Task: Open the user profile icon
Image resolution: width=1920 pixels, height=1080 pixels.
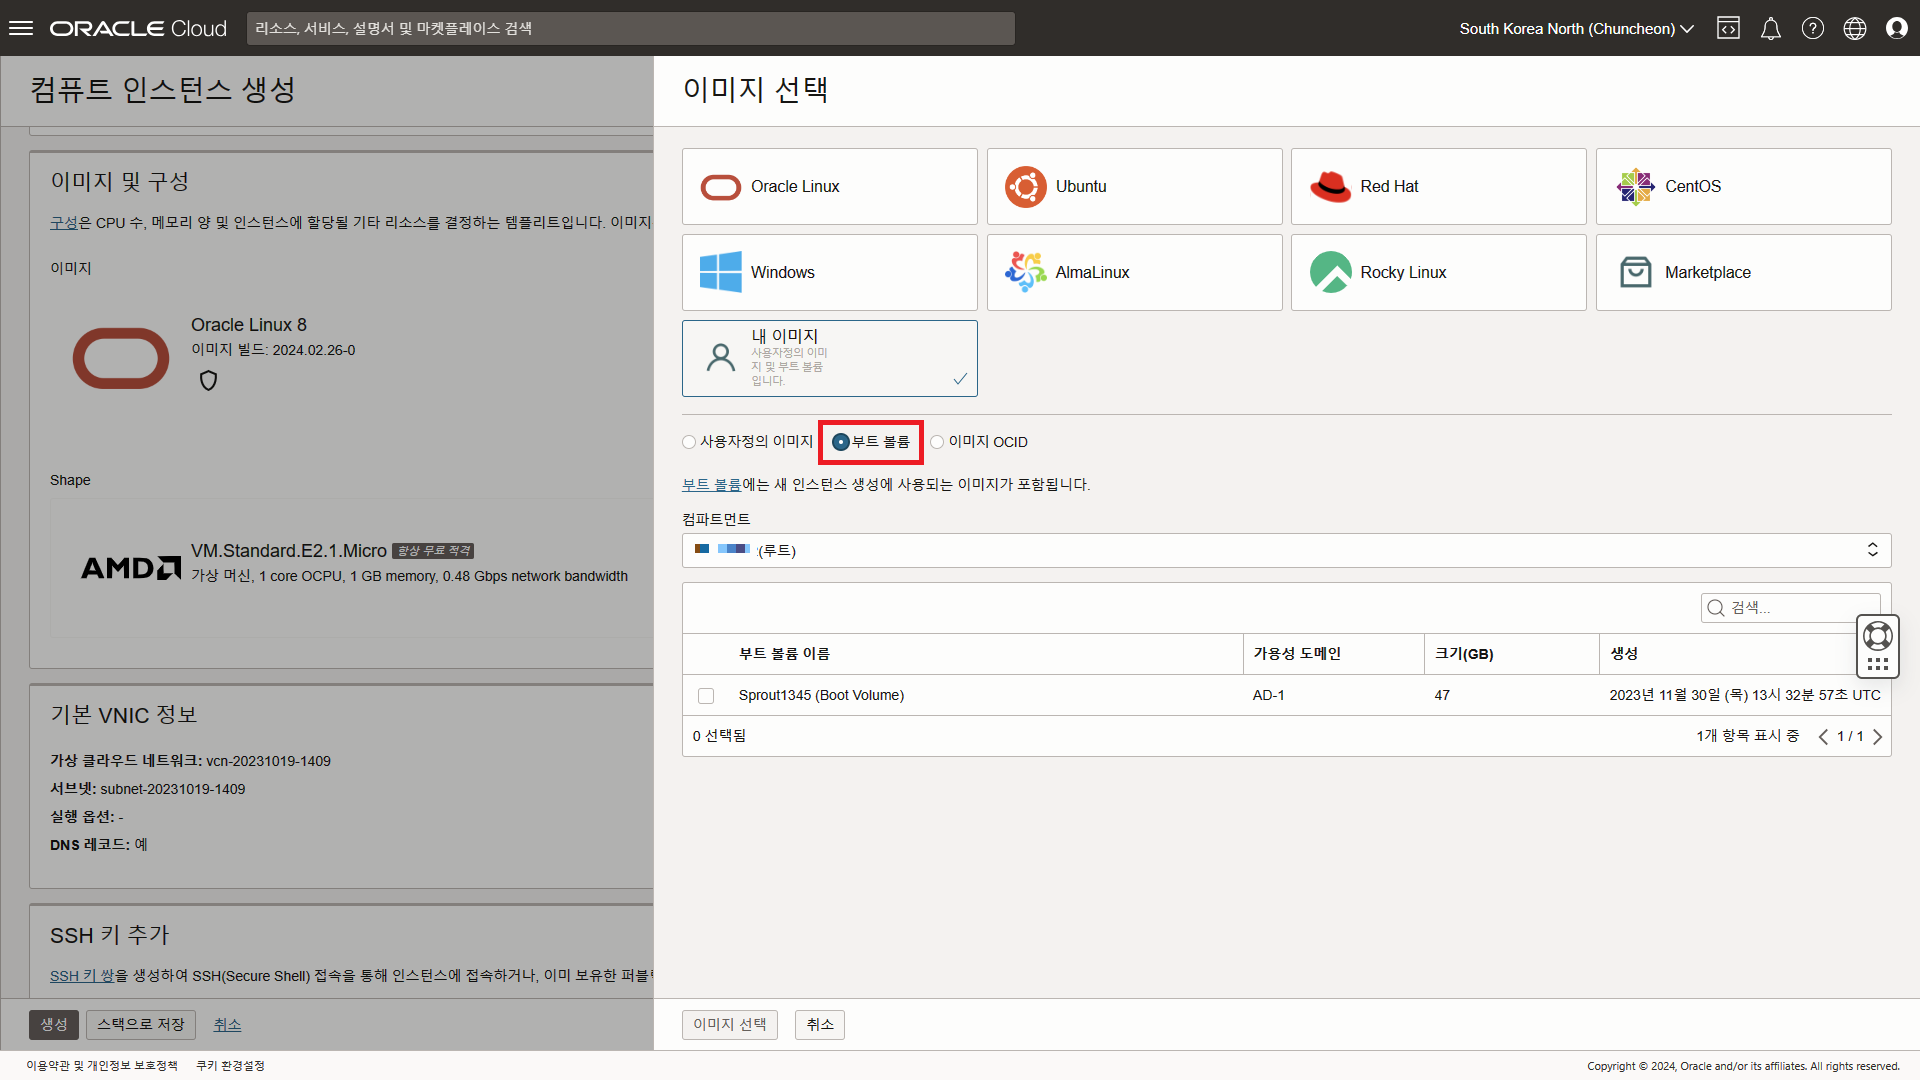Action: click(x=1896, y=28)
